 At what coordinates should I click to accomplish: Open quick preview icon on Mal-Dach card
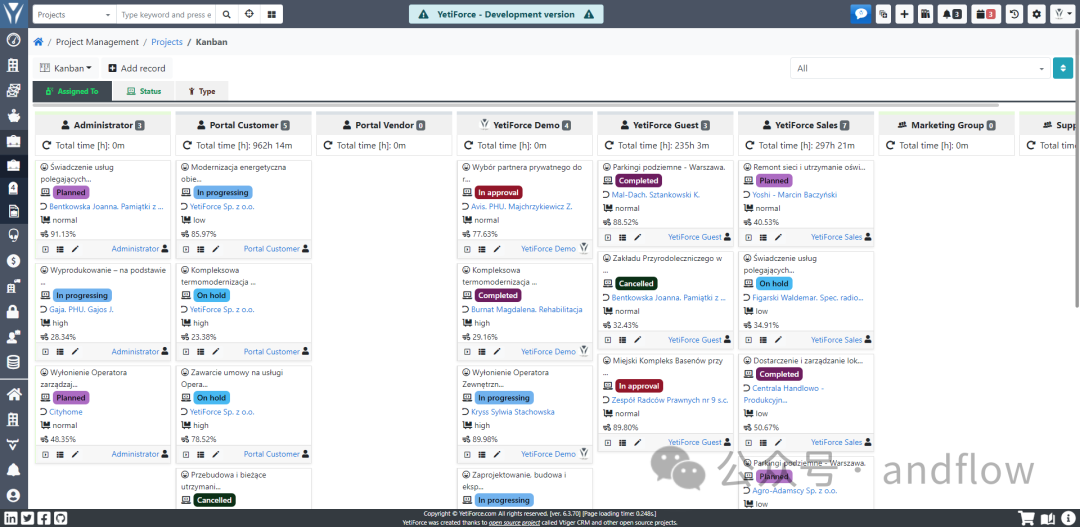[x=608, y=238]
